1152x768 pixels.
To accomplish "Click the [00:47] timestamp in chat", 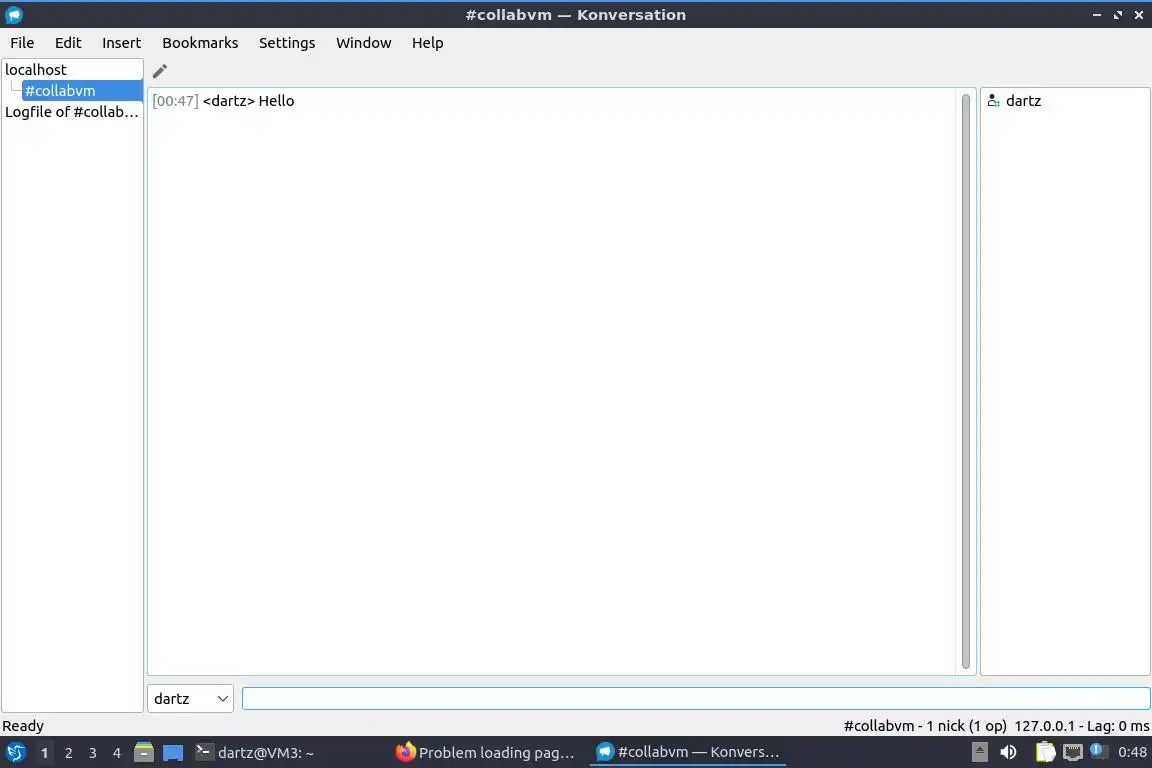I will pyautogui.click(x=175, y=101).
